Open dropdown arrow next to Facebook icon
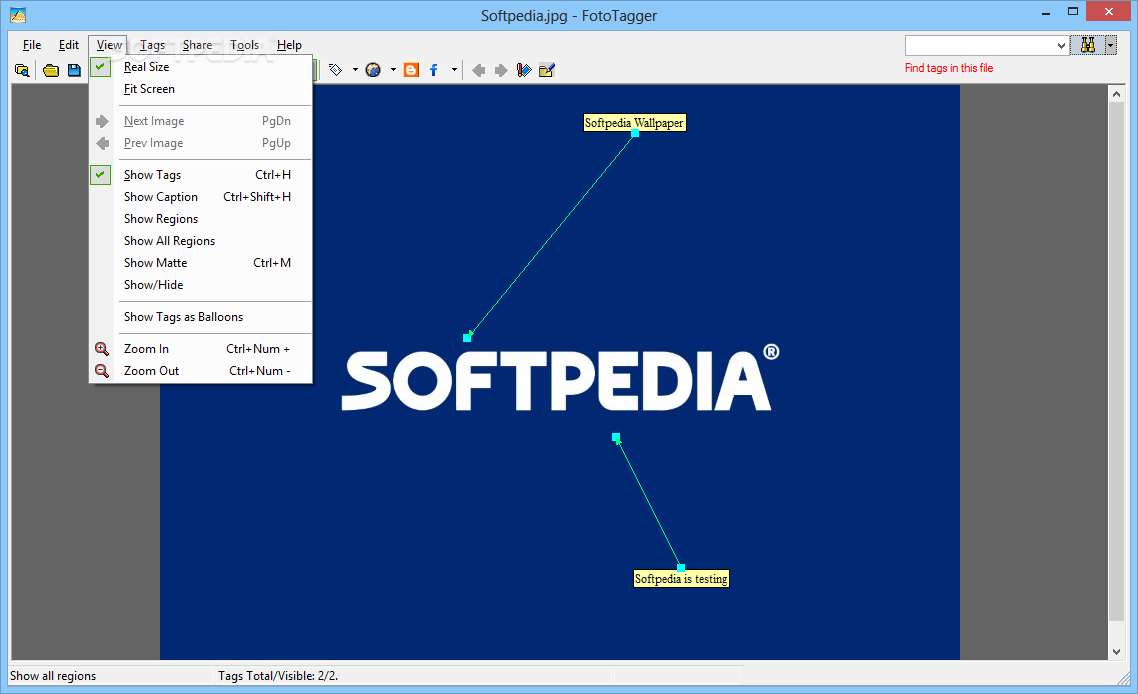 tap(454, 70)
